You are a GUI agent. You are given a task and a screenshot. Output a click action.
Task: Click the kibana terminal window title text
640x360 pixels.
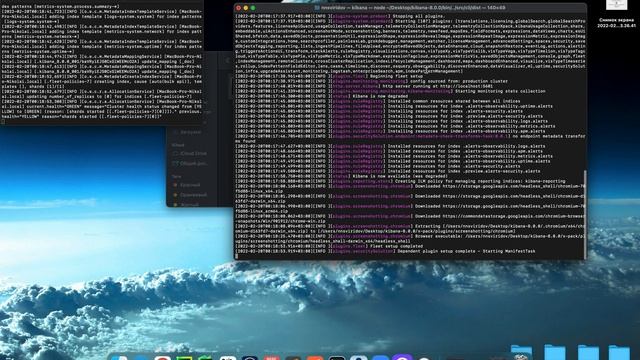click(413, 8)
